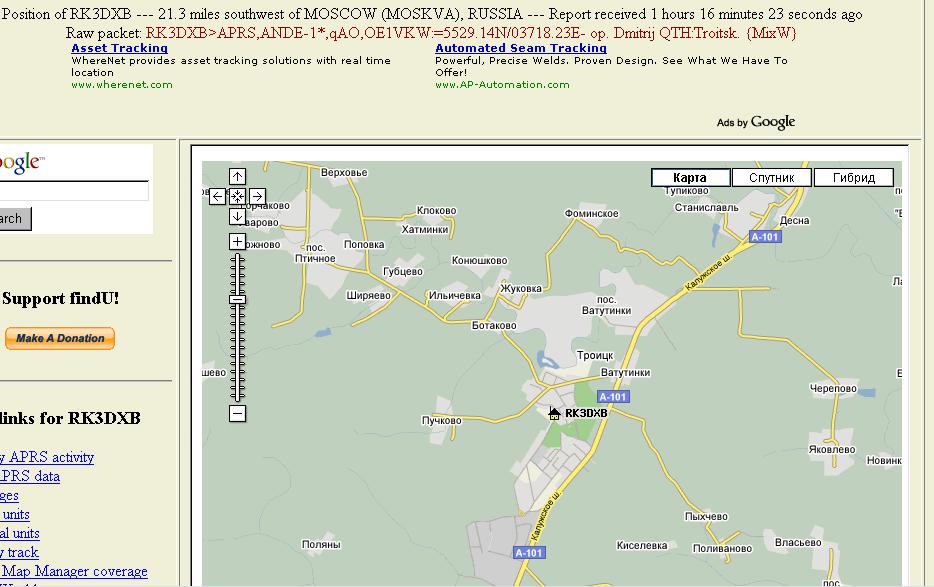Click the Станиславль label on the map

point(706,207)
